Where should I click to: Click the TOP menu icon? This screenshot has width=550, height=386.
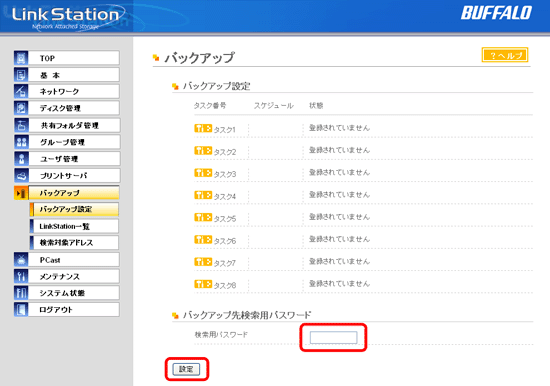pyautogui.click(x=21, y=58)
